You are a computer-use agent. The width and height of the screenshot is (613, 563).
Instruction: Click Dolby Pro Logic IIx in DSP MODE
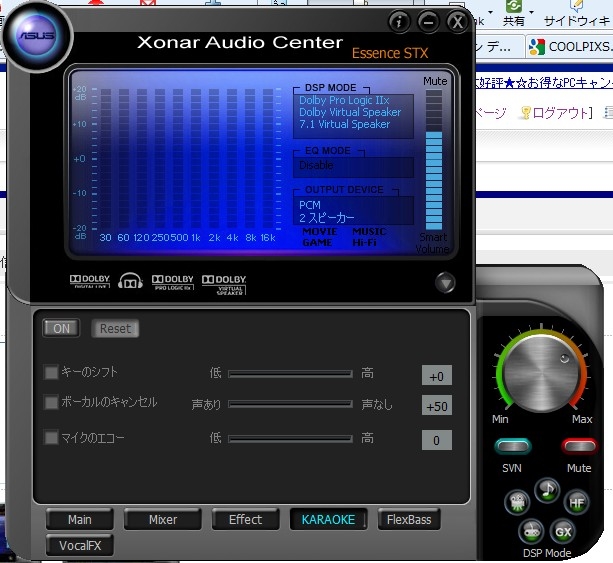point(344,100)
